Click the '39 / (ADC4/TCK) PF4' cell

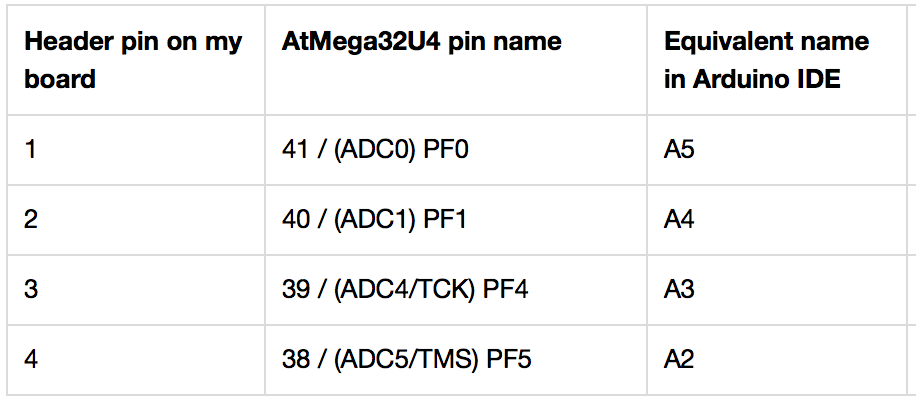(x=456, y=290)
